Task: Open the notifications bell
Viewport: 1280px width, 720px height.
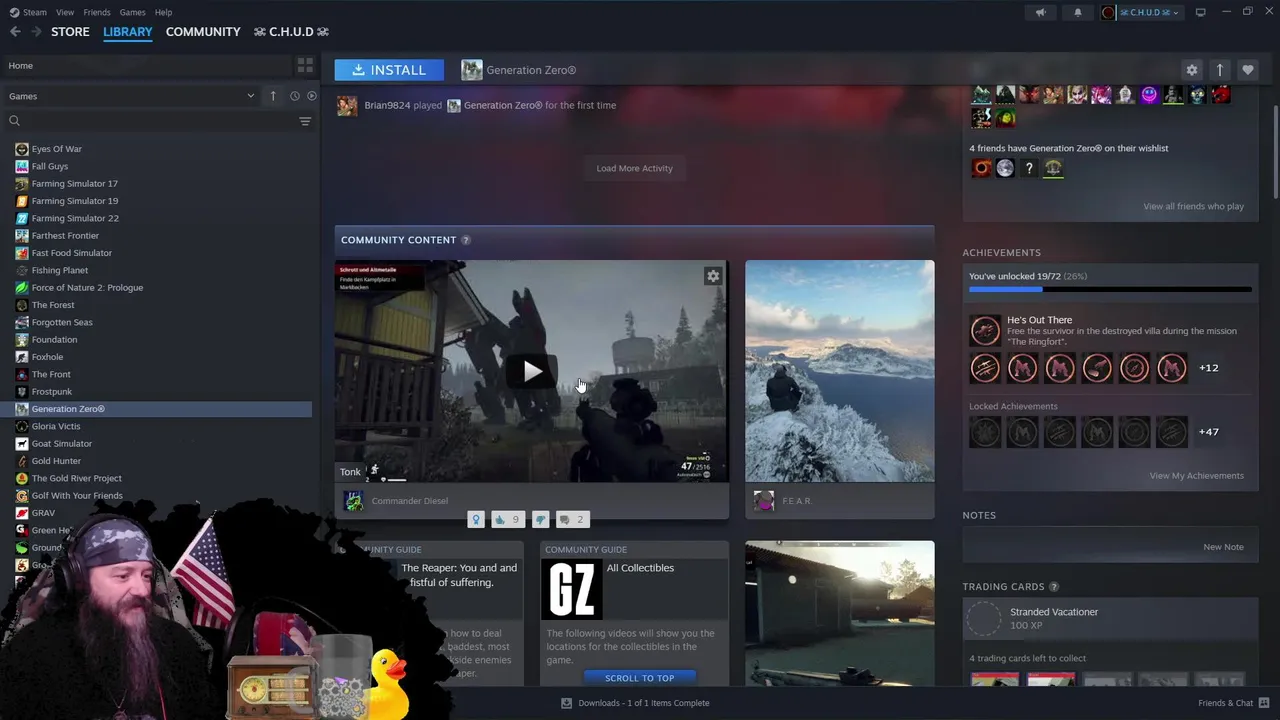Action: coord(1078,12)
